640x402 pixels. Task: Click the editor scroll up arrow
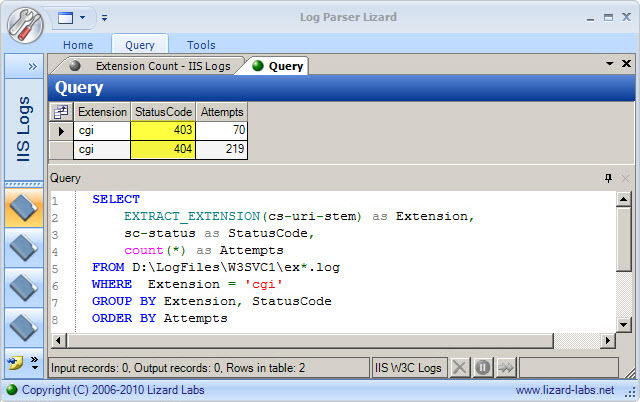tap(624, 199)
